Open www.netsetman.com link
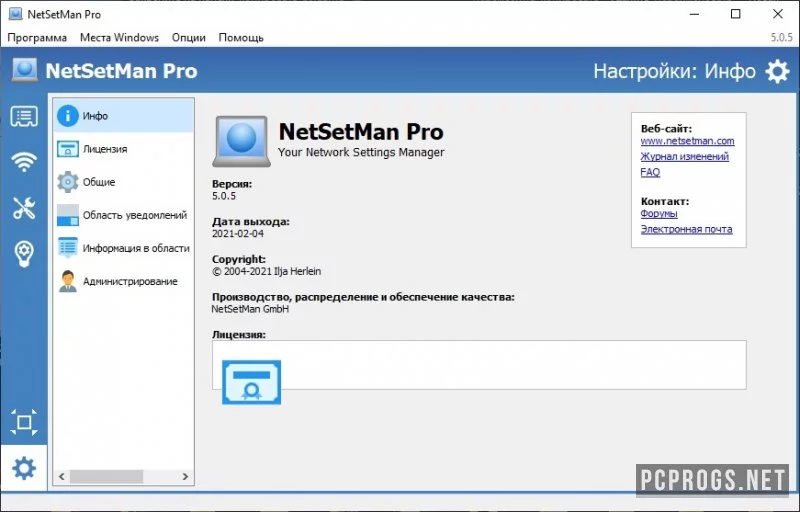800x512 pixels. tap(687, 141)
